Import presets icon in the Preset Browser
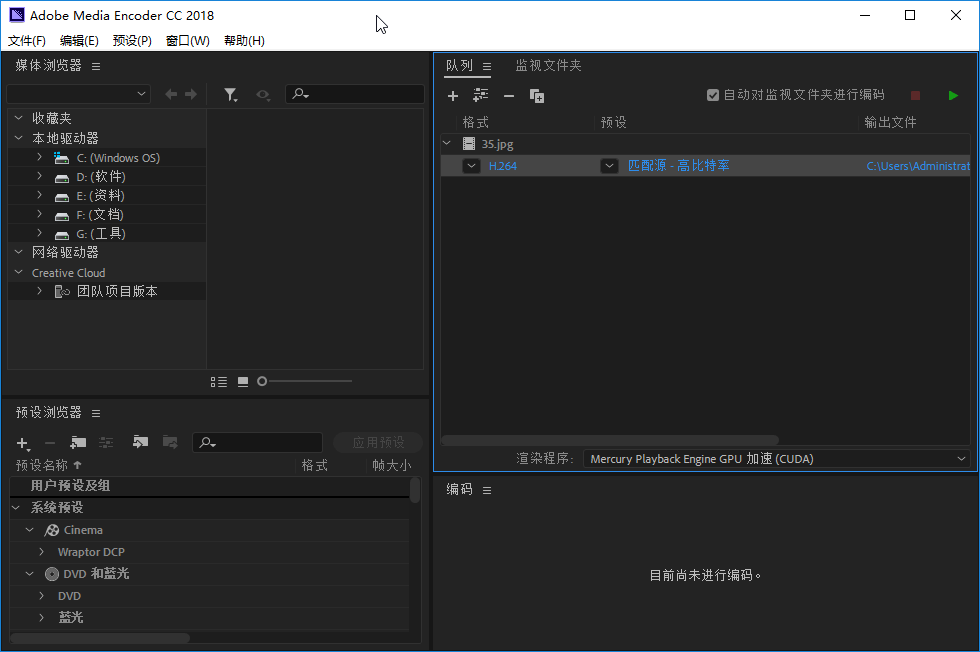Viewport: 980px width, 652px height. 141,442
